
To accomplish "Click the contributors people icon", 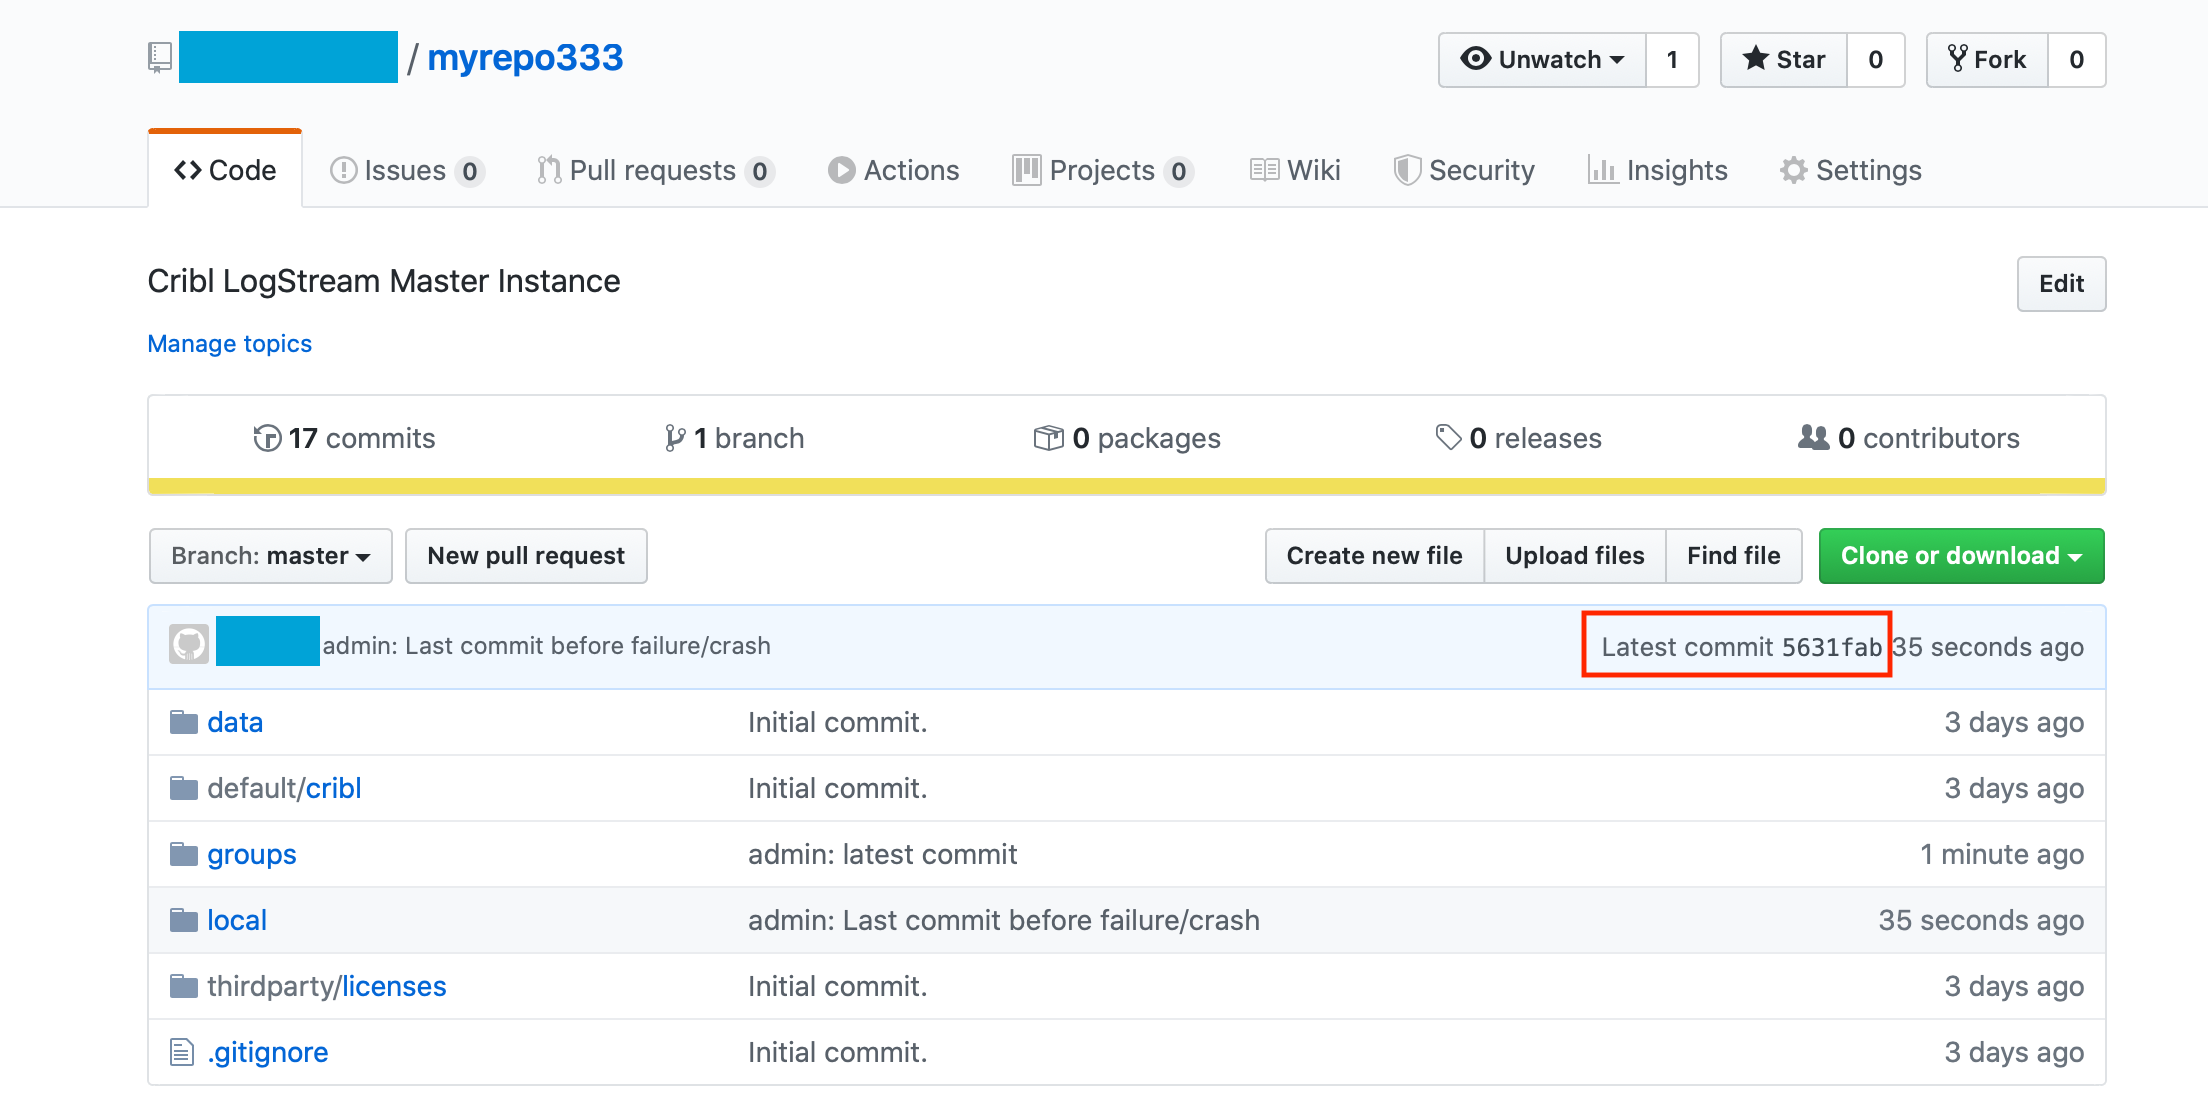I will click(1813, 437).
